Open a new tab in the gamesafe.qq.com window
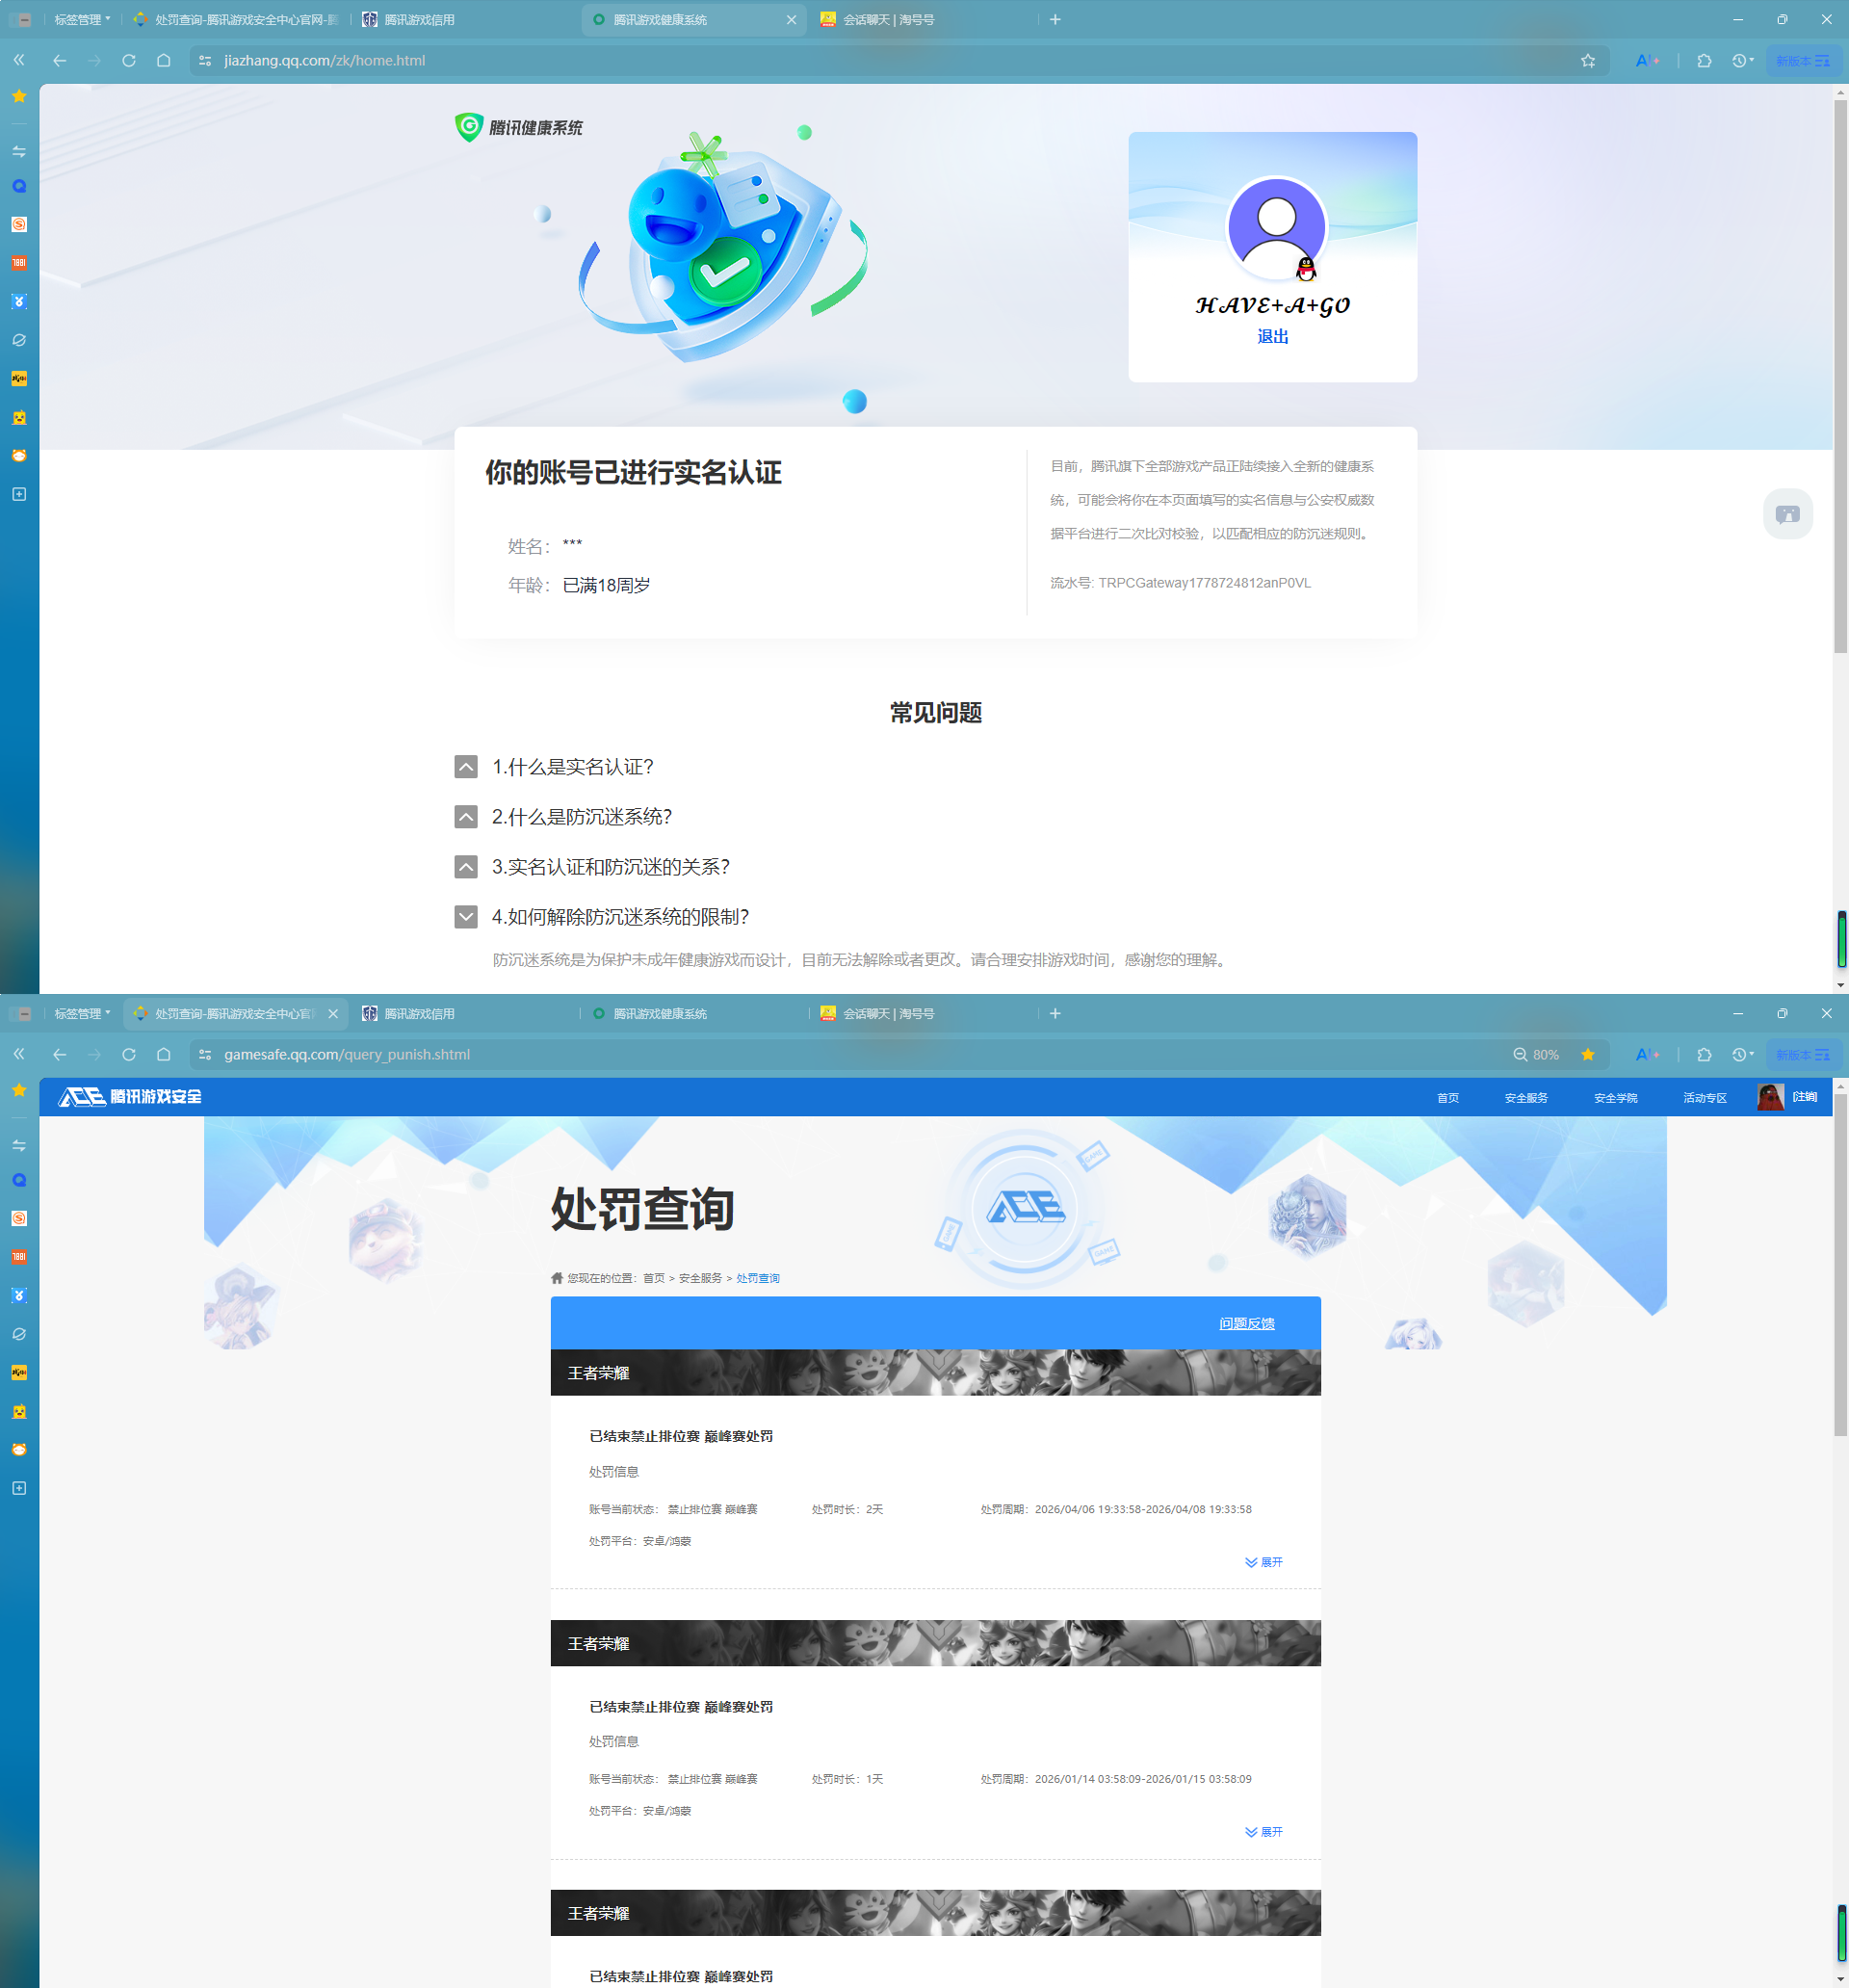This screenshot has width=1849, height=1988. pos(1055,1014)
